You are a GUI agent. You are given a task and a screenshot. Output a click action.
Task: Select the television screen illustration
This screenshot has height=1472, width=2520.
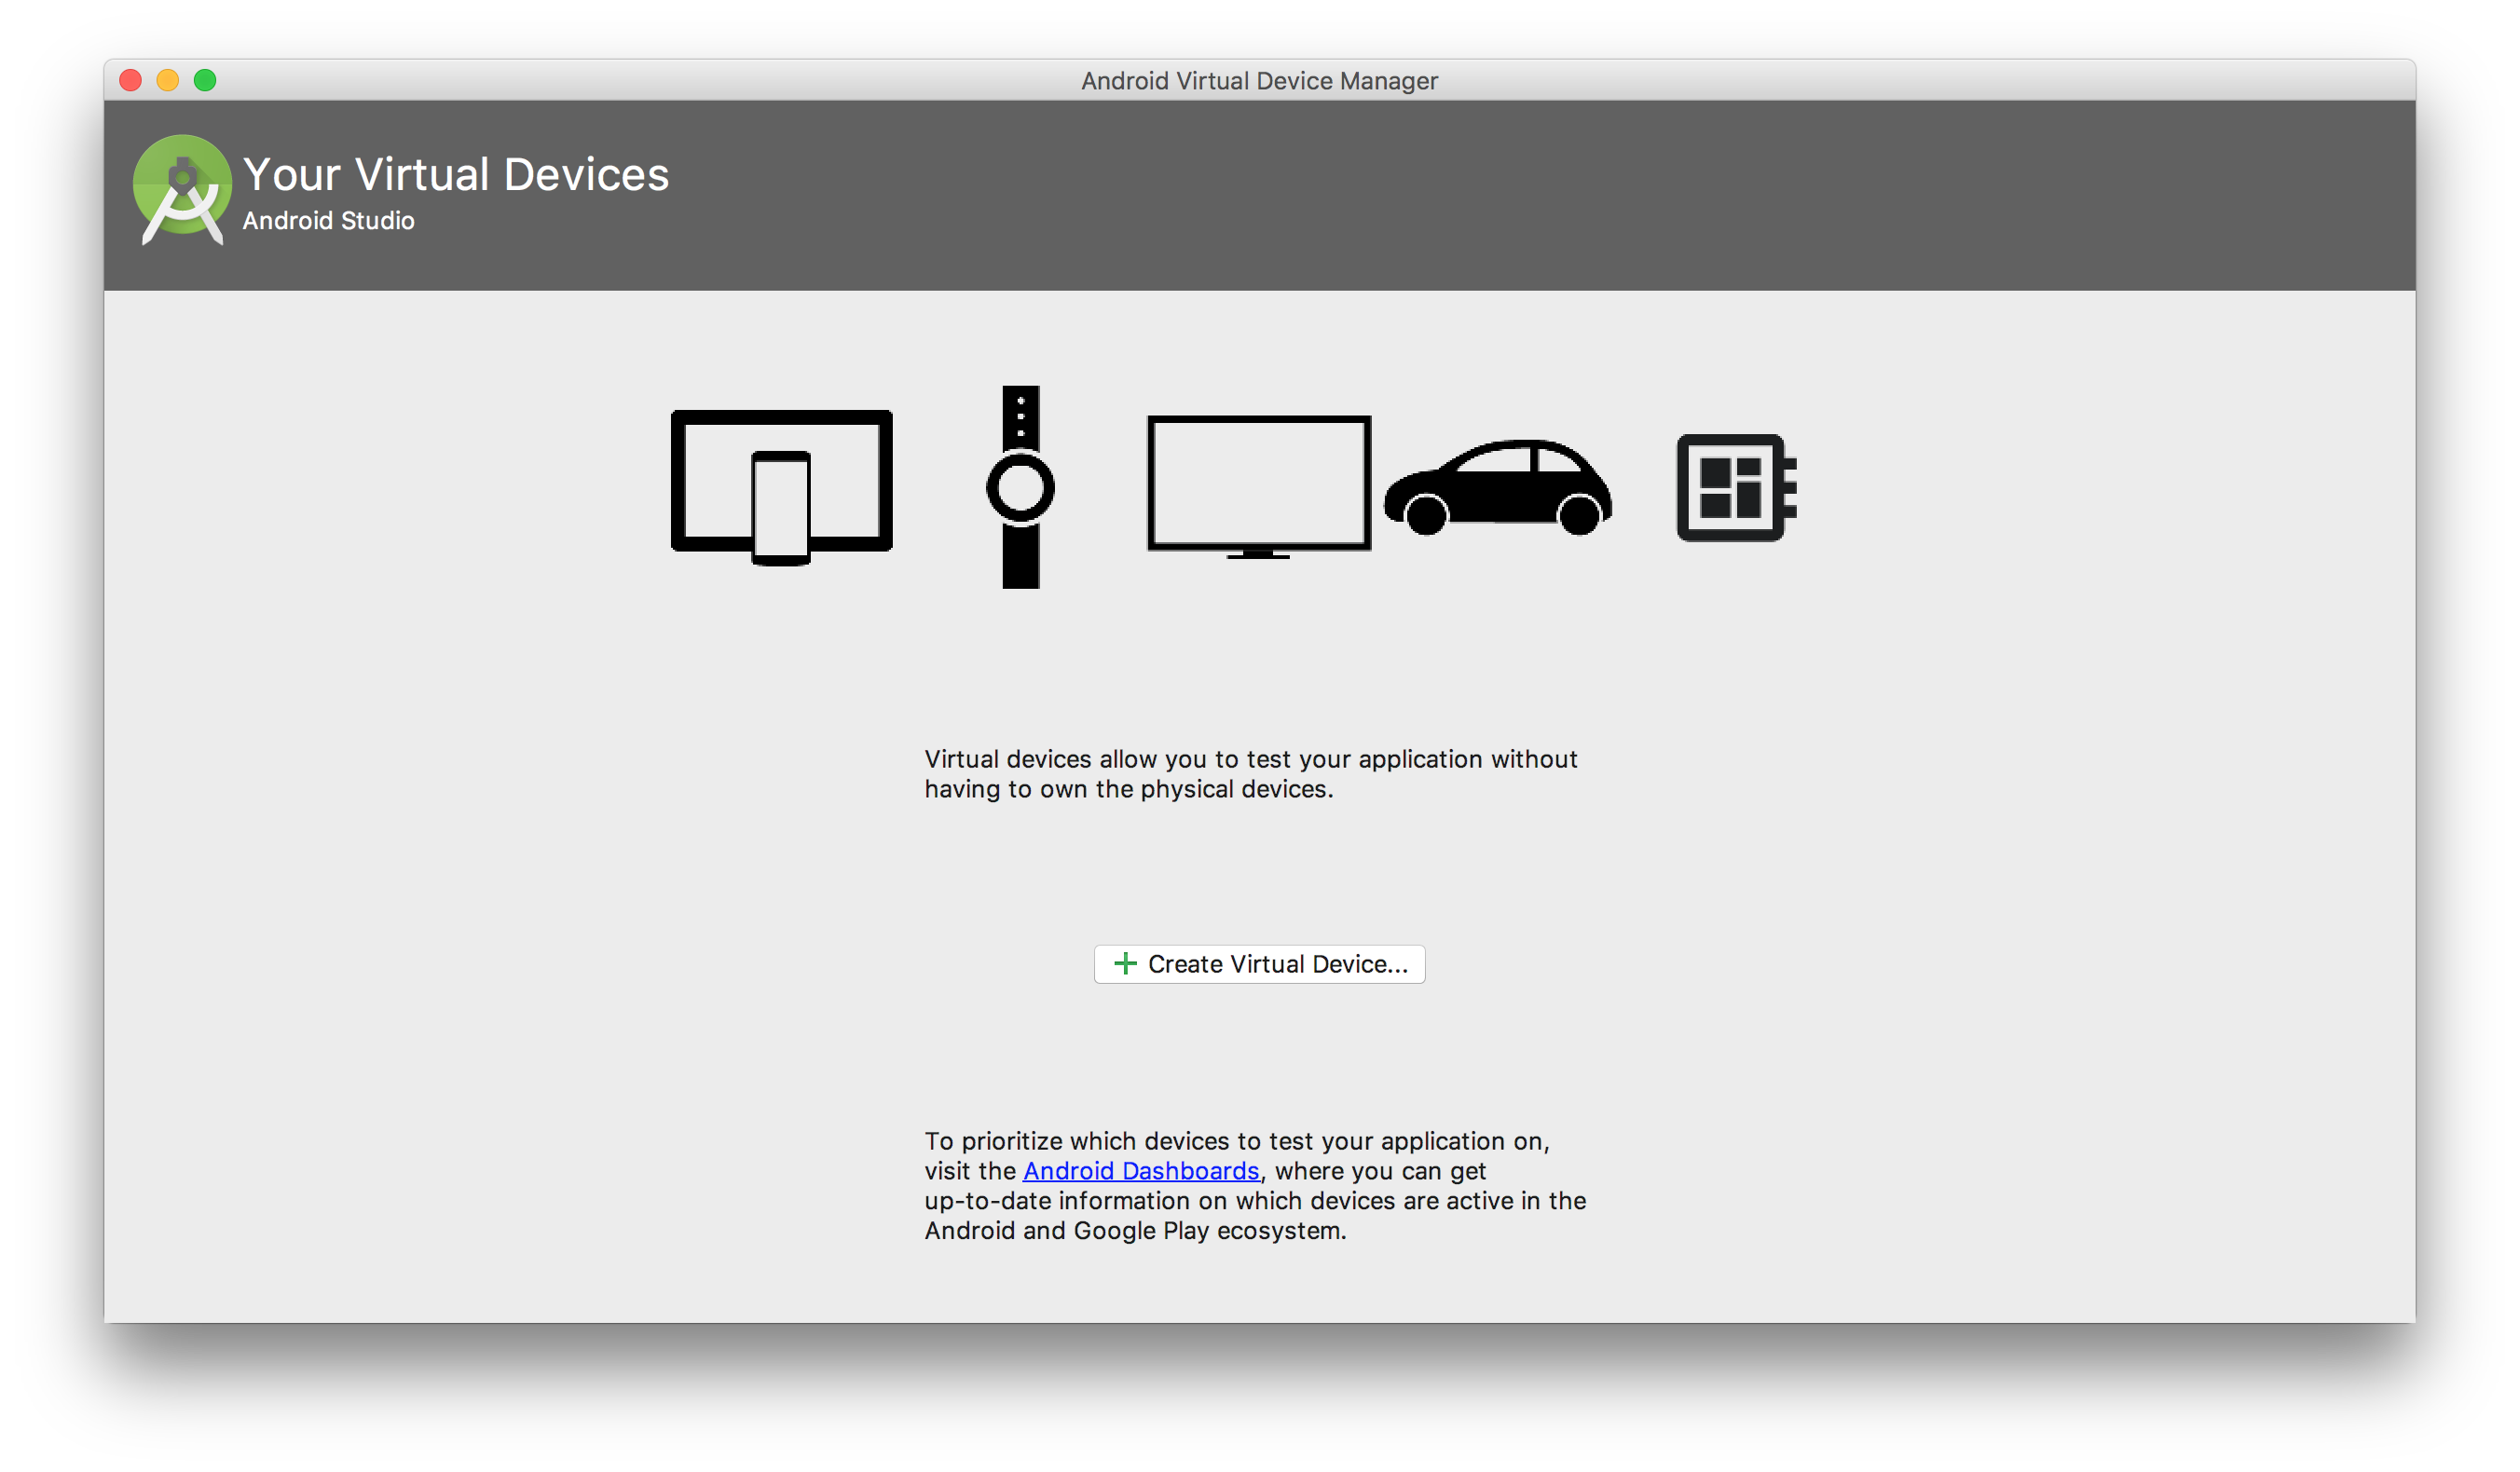tap(1258, 480)
